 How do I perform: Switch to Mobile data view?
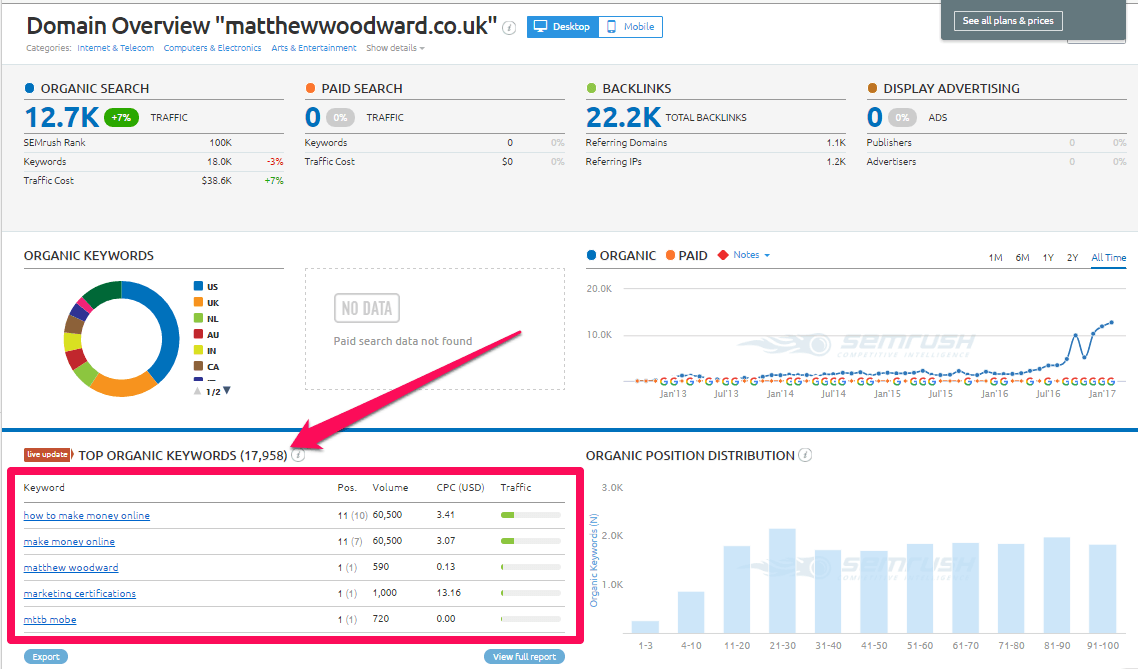[x=630, y=27]
